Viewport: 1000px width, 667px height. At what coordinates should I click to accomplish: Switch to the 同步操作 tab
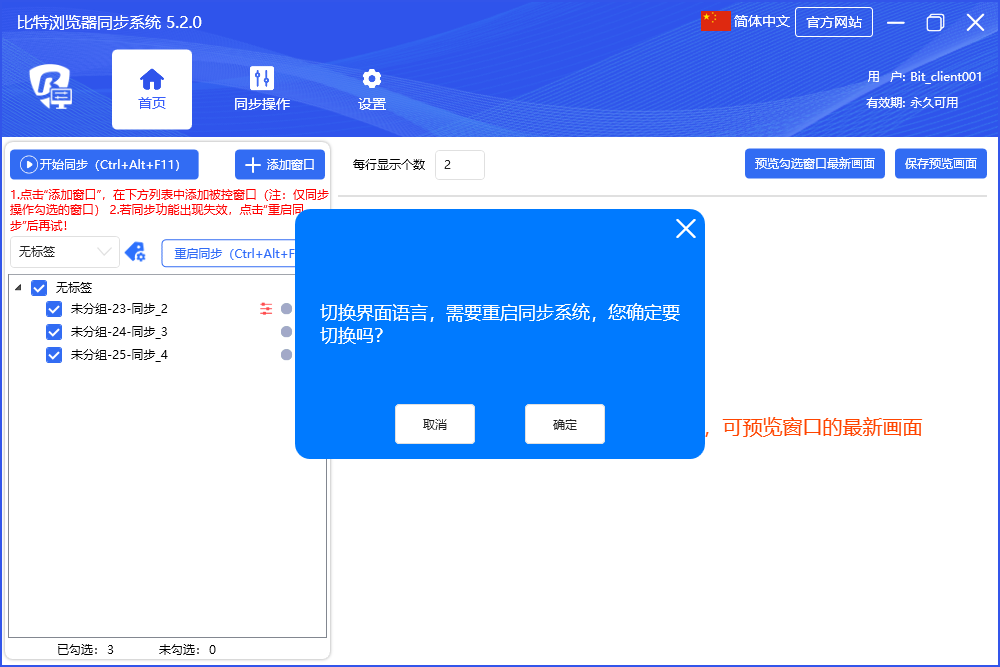tap(262, 89)
